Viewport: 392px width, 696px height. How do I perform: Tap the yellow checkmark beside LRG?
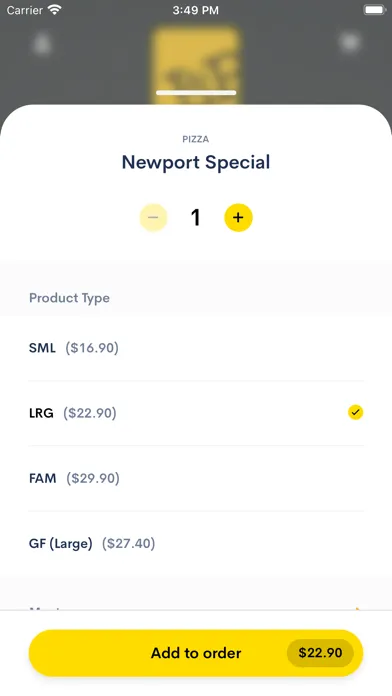pyautogui.click(x=355, y=412)
